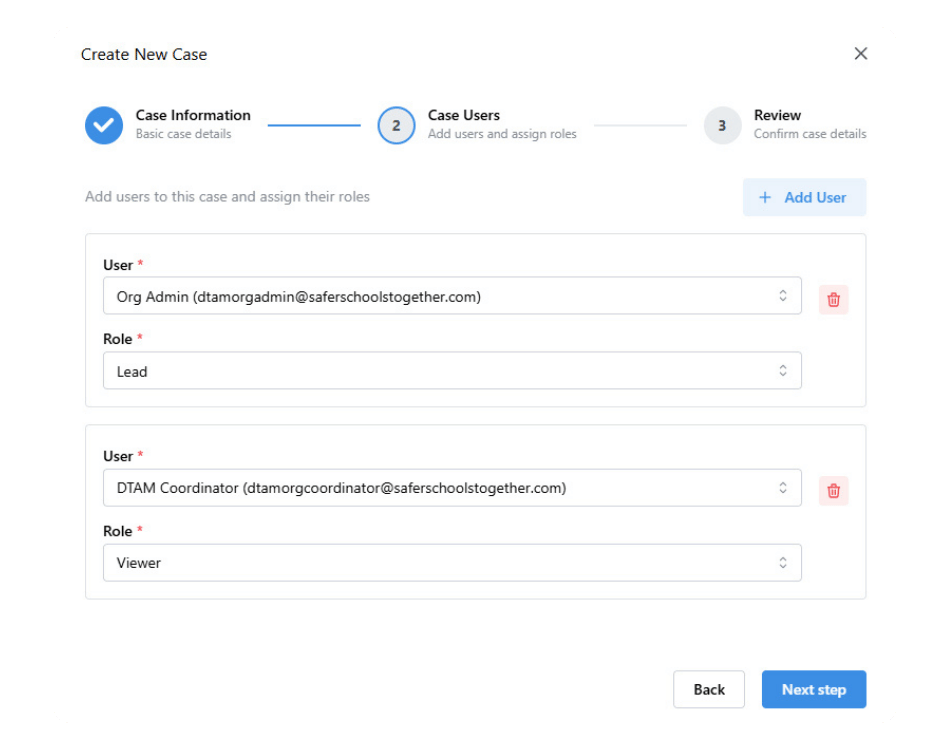Click the chevron on Org Admin user field

(x=783, y=296)
